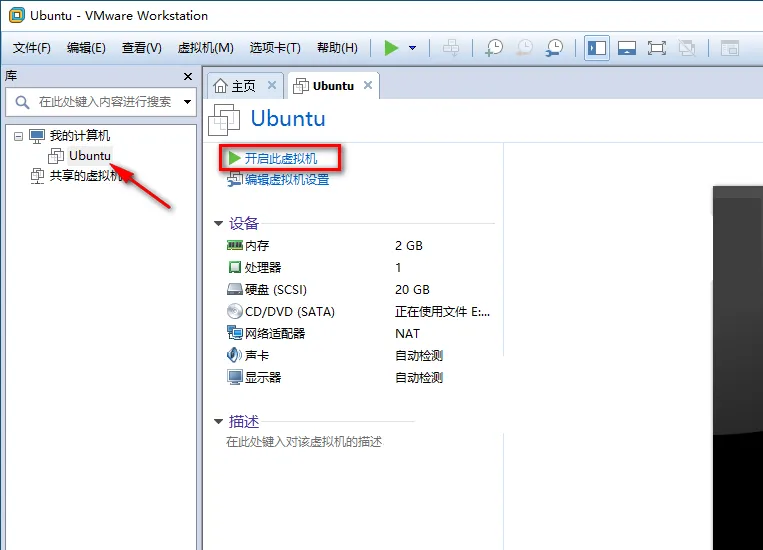This screenshot has width=763, height=550.
Task: Switch to the Ubuntu tab
Action: coord(333,86)
